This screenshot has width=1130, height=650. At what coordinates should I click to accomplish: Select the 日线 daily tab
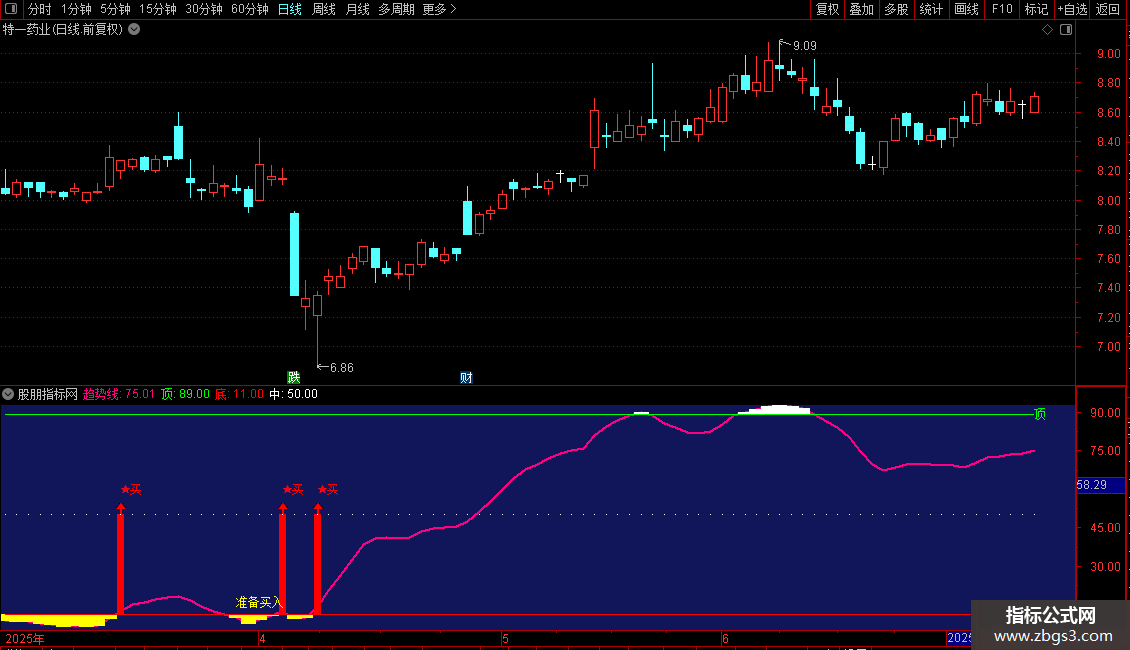290,9
